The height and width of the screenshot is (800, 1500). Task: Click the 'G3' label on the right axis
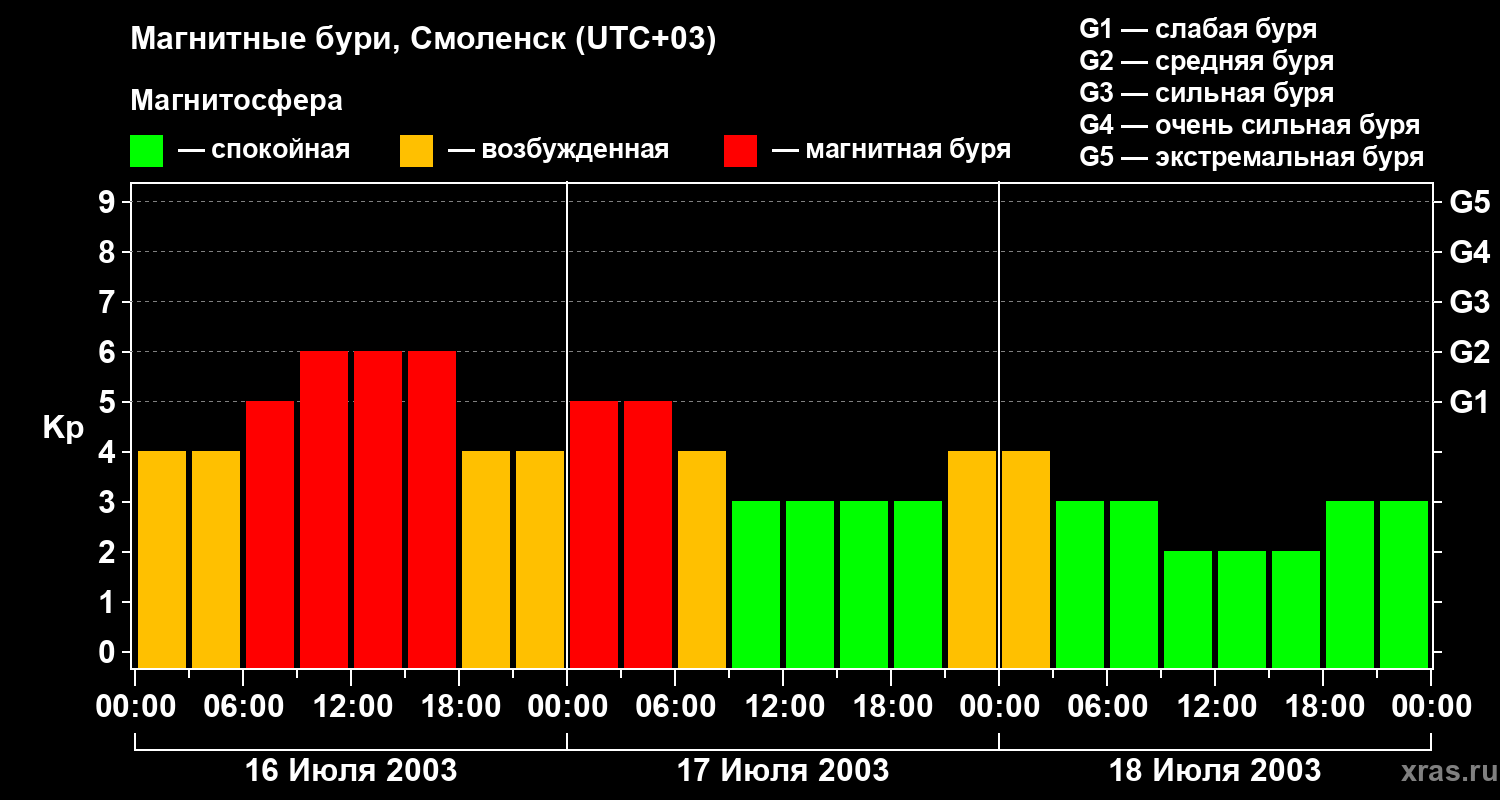(1469, 303)
